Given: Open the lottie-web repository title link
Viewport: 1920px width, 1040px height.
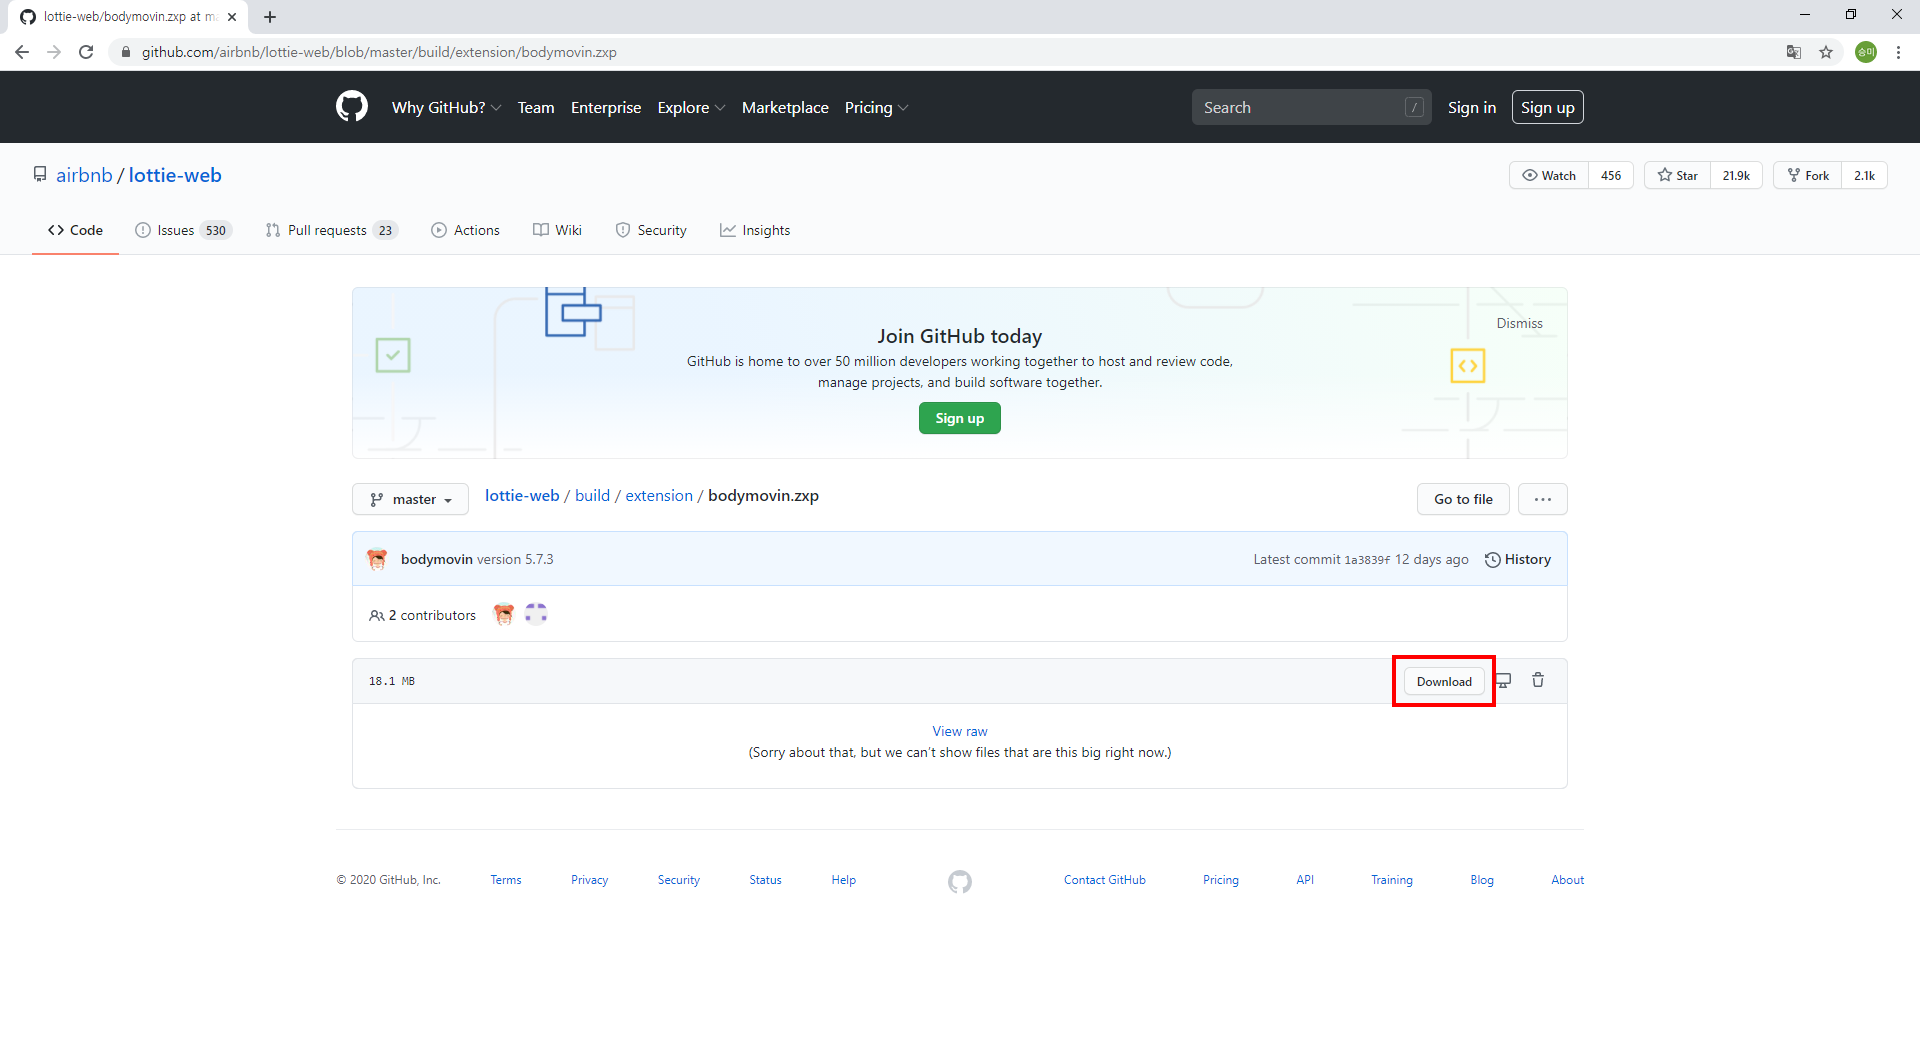Looking at the screenshot, I should click(175, 175).
